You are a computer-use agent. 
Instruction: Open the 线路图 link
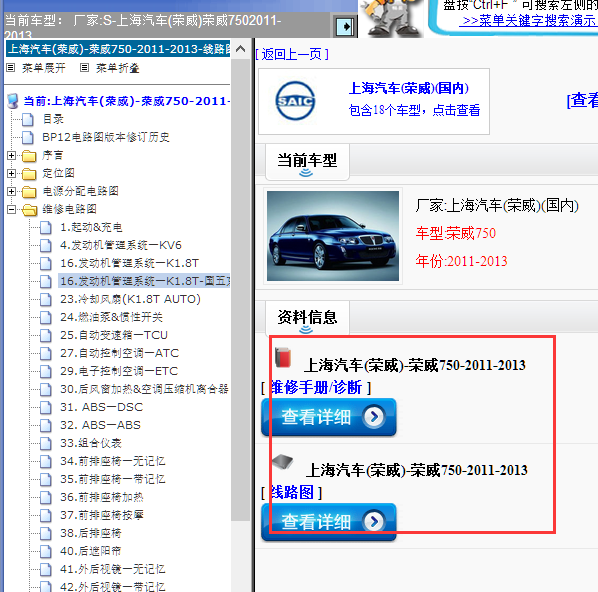point(292,492)
